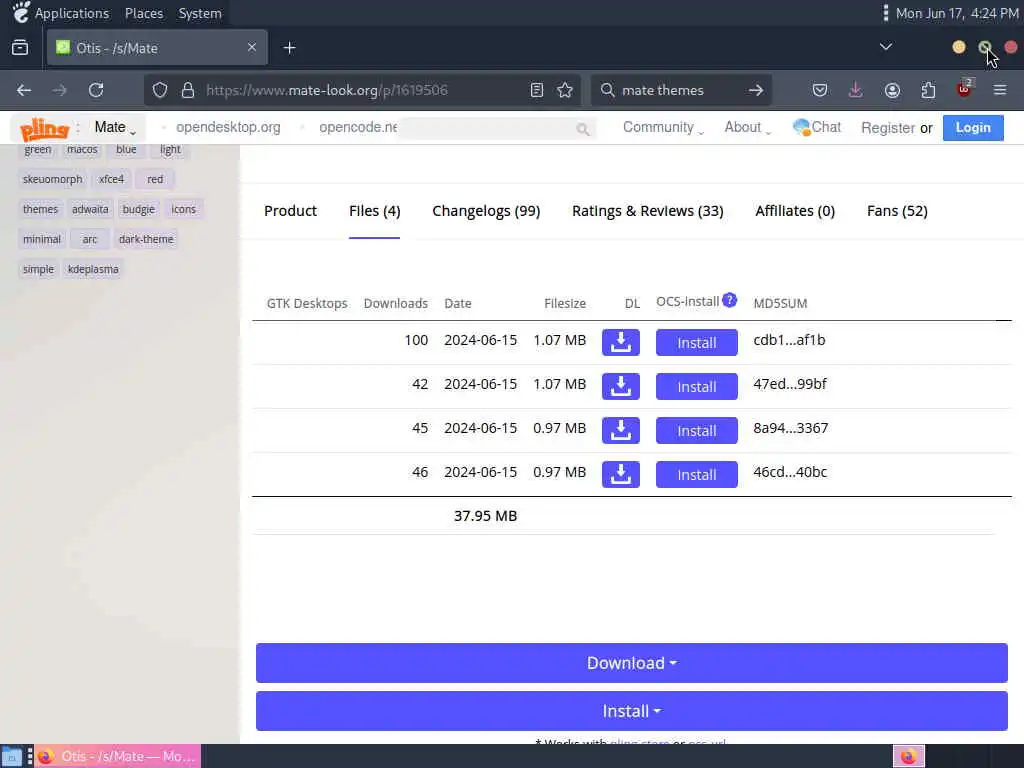1024x768 pixels.
Task: Bookmark this page with star
Action: [565, 90]
